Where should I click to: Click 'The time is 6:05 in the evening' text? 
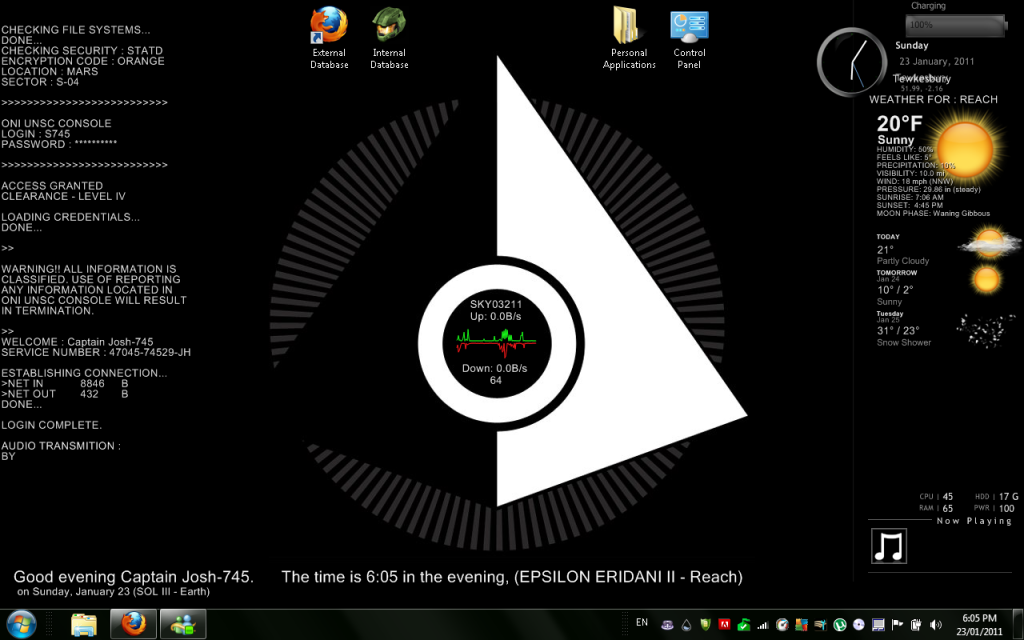394,577
